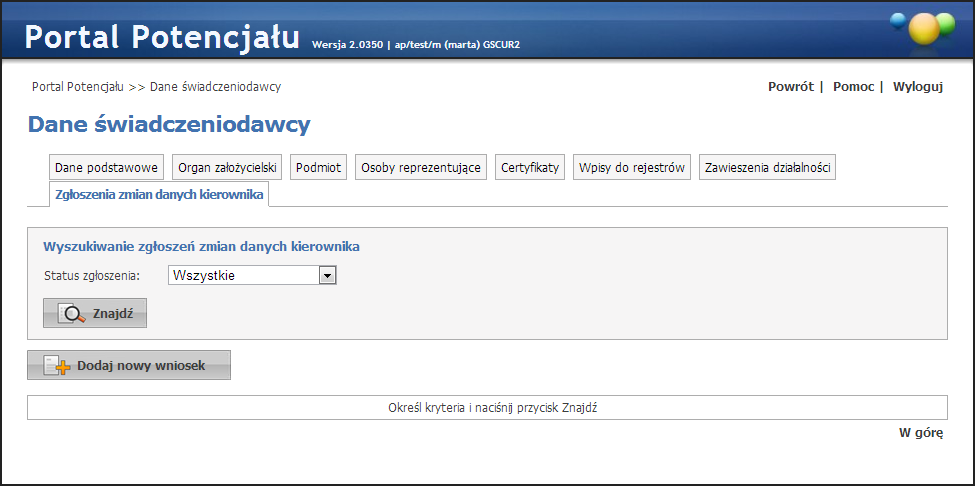The width and height of the screenshot is (975, 486).
Task: Open the Pomoc help link
Action: [x=853, y=87]
